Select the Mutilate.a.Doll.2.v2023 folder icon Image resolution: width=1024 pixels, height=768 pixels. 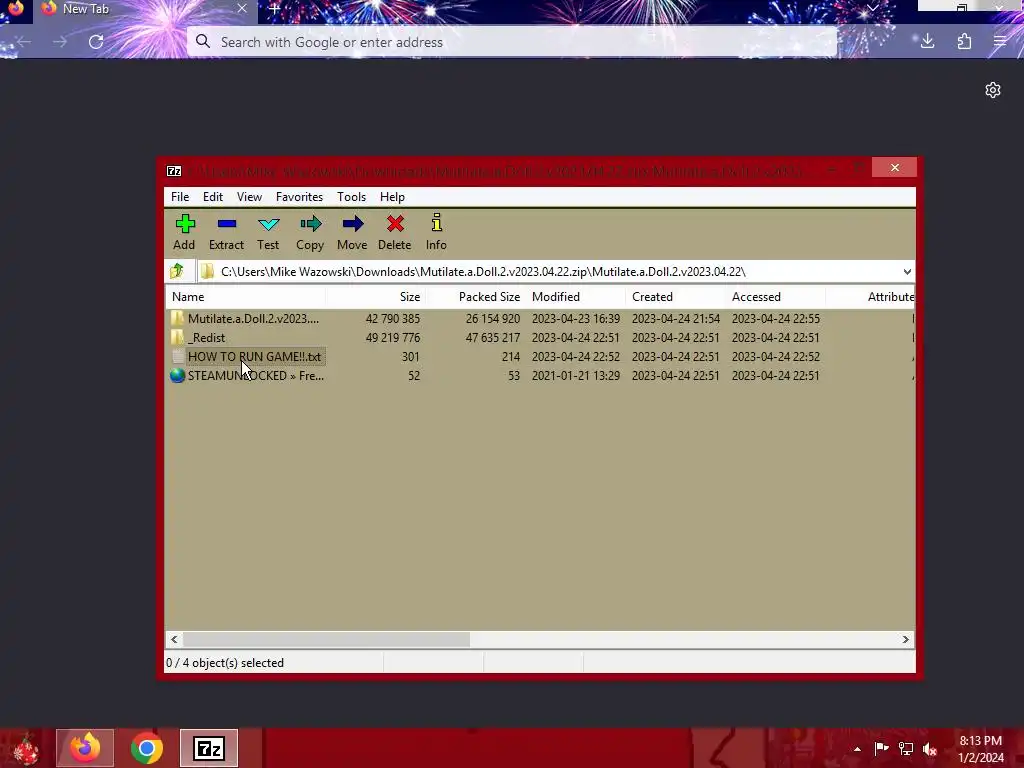pyautogui.click(x=177, y=318)
